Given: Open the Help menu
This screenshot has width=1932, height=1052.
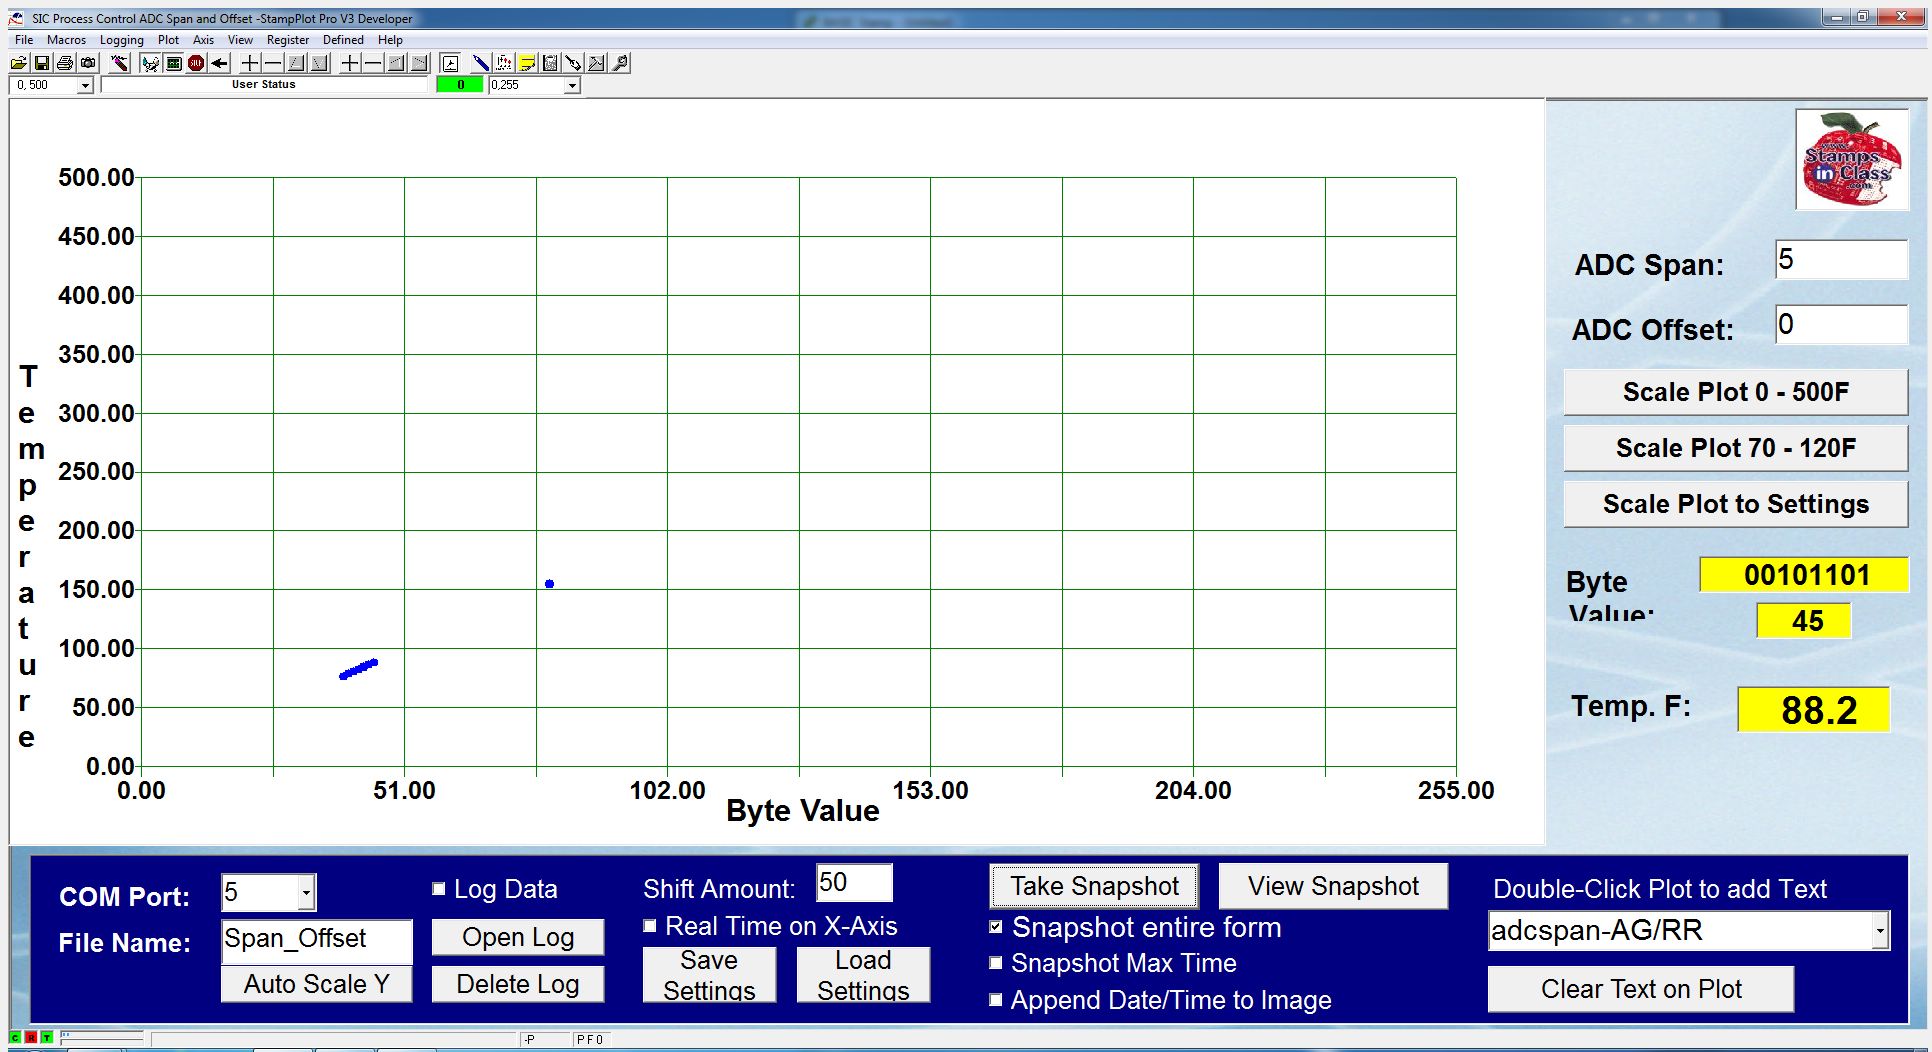Looking at the screenshot, I should [x=390, y=40].
